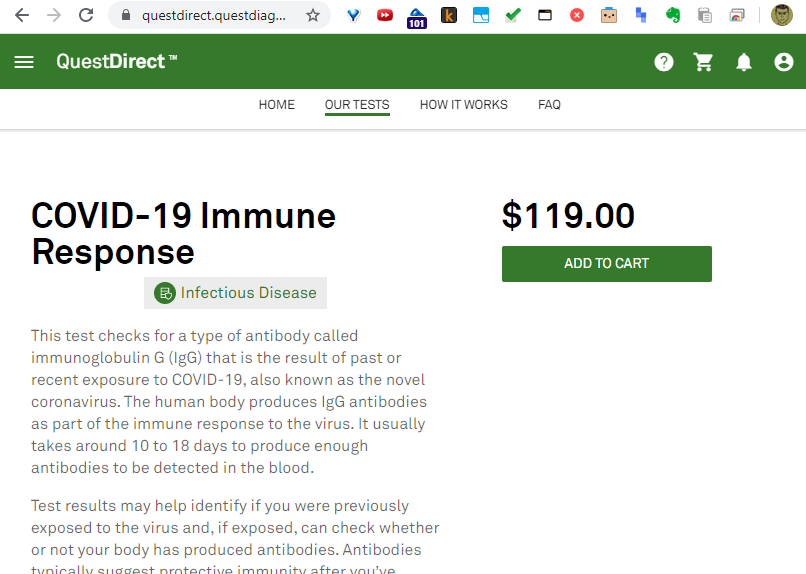Click the Infectious Disease category icon
The image size is (806, 574).
165,293
